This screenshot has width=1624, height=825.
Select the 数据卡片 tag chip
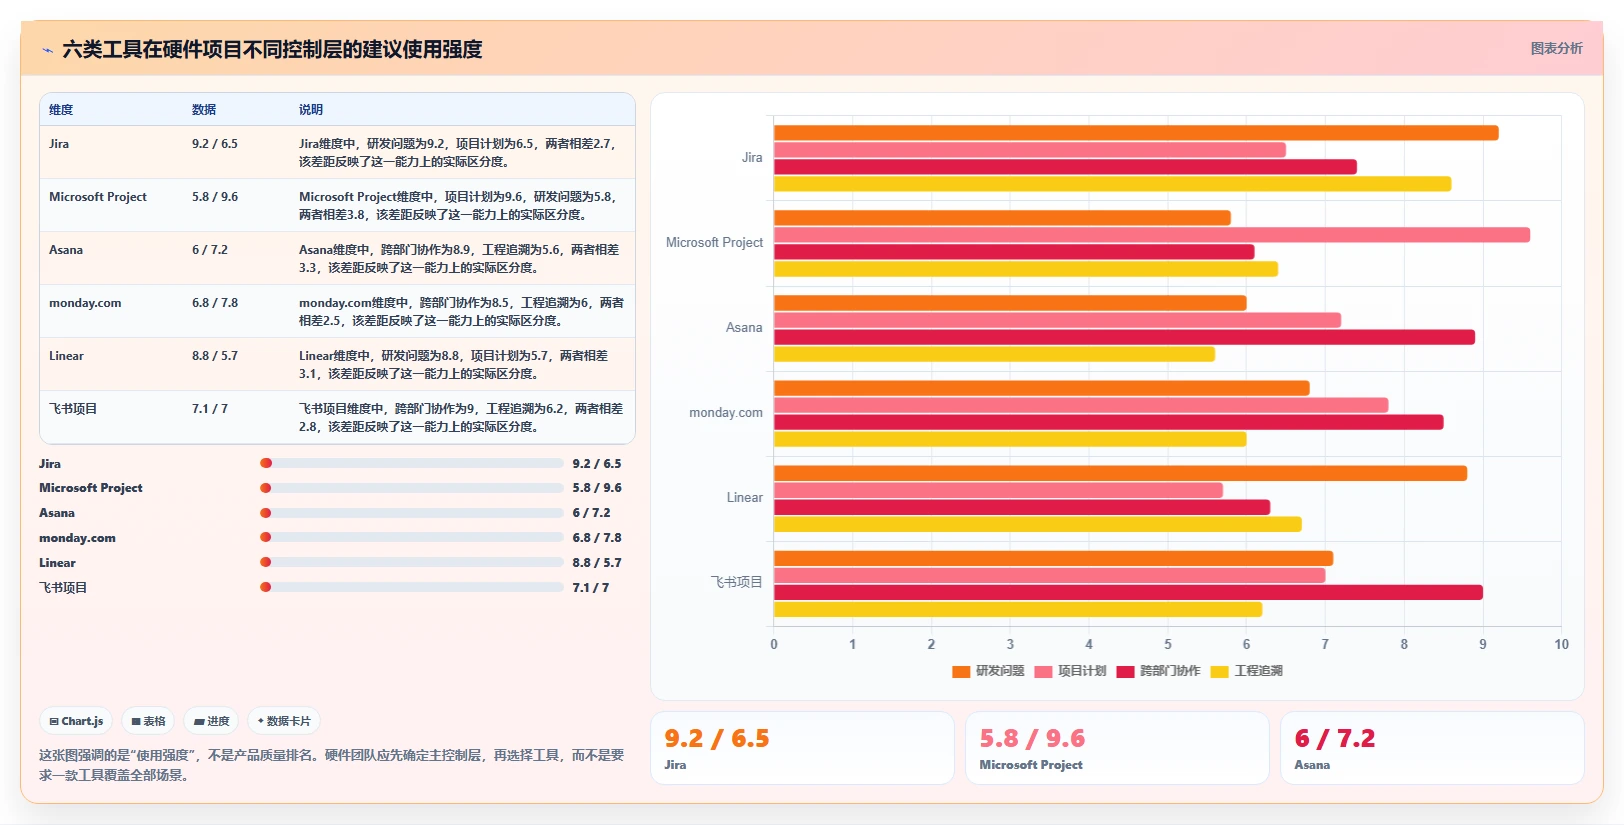click(x=284, y=721)
